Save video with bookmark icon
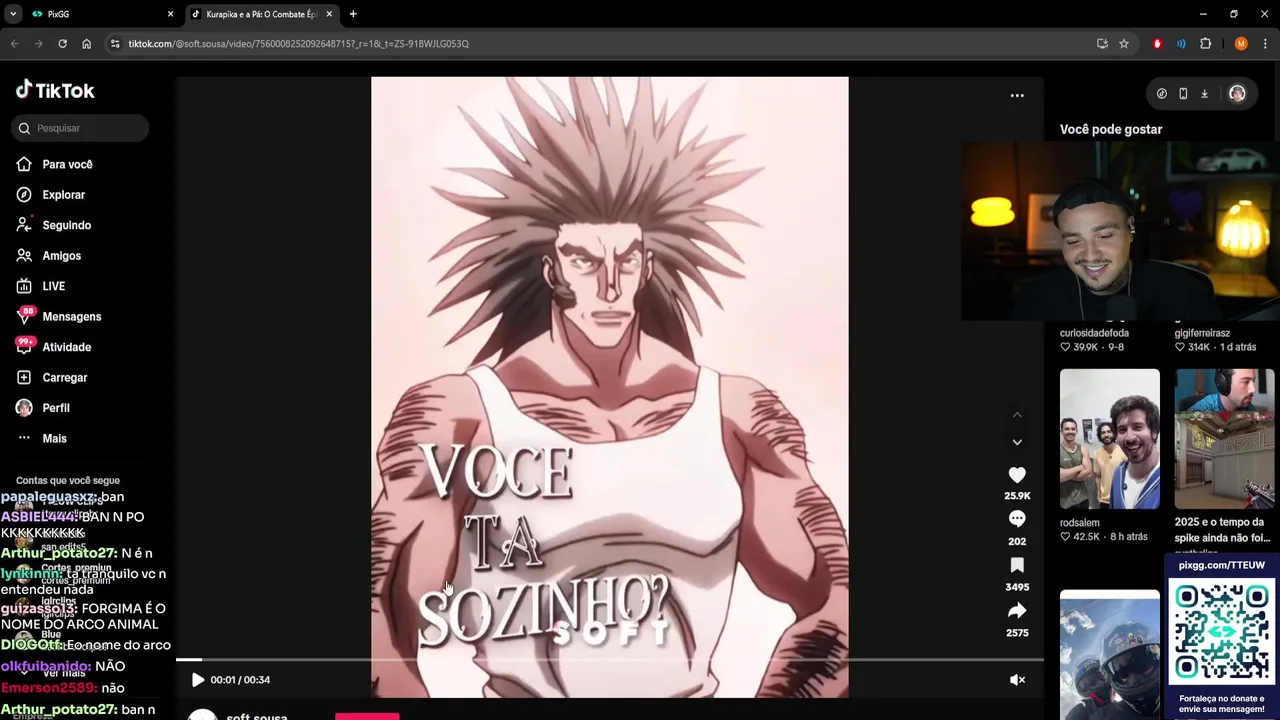Screen dimensions: 1280x720 click(1017, 565)
